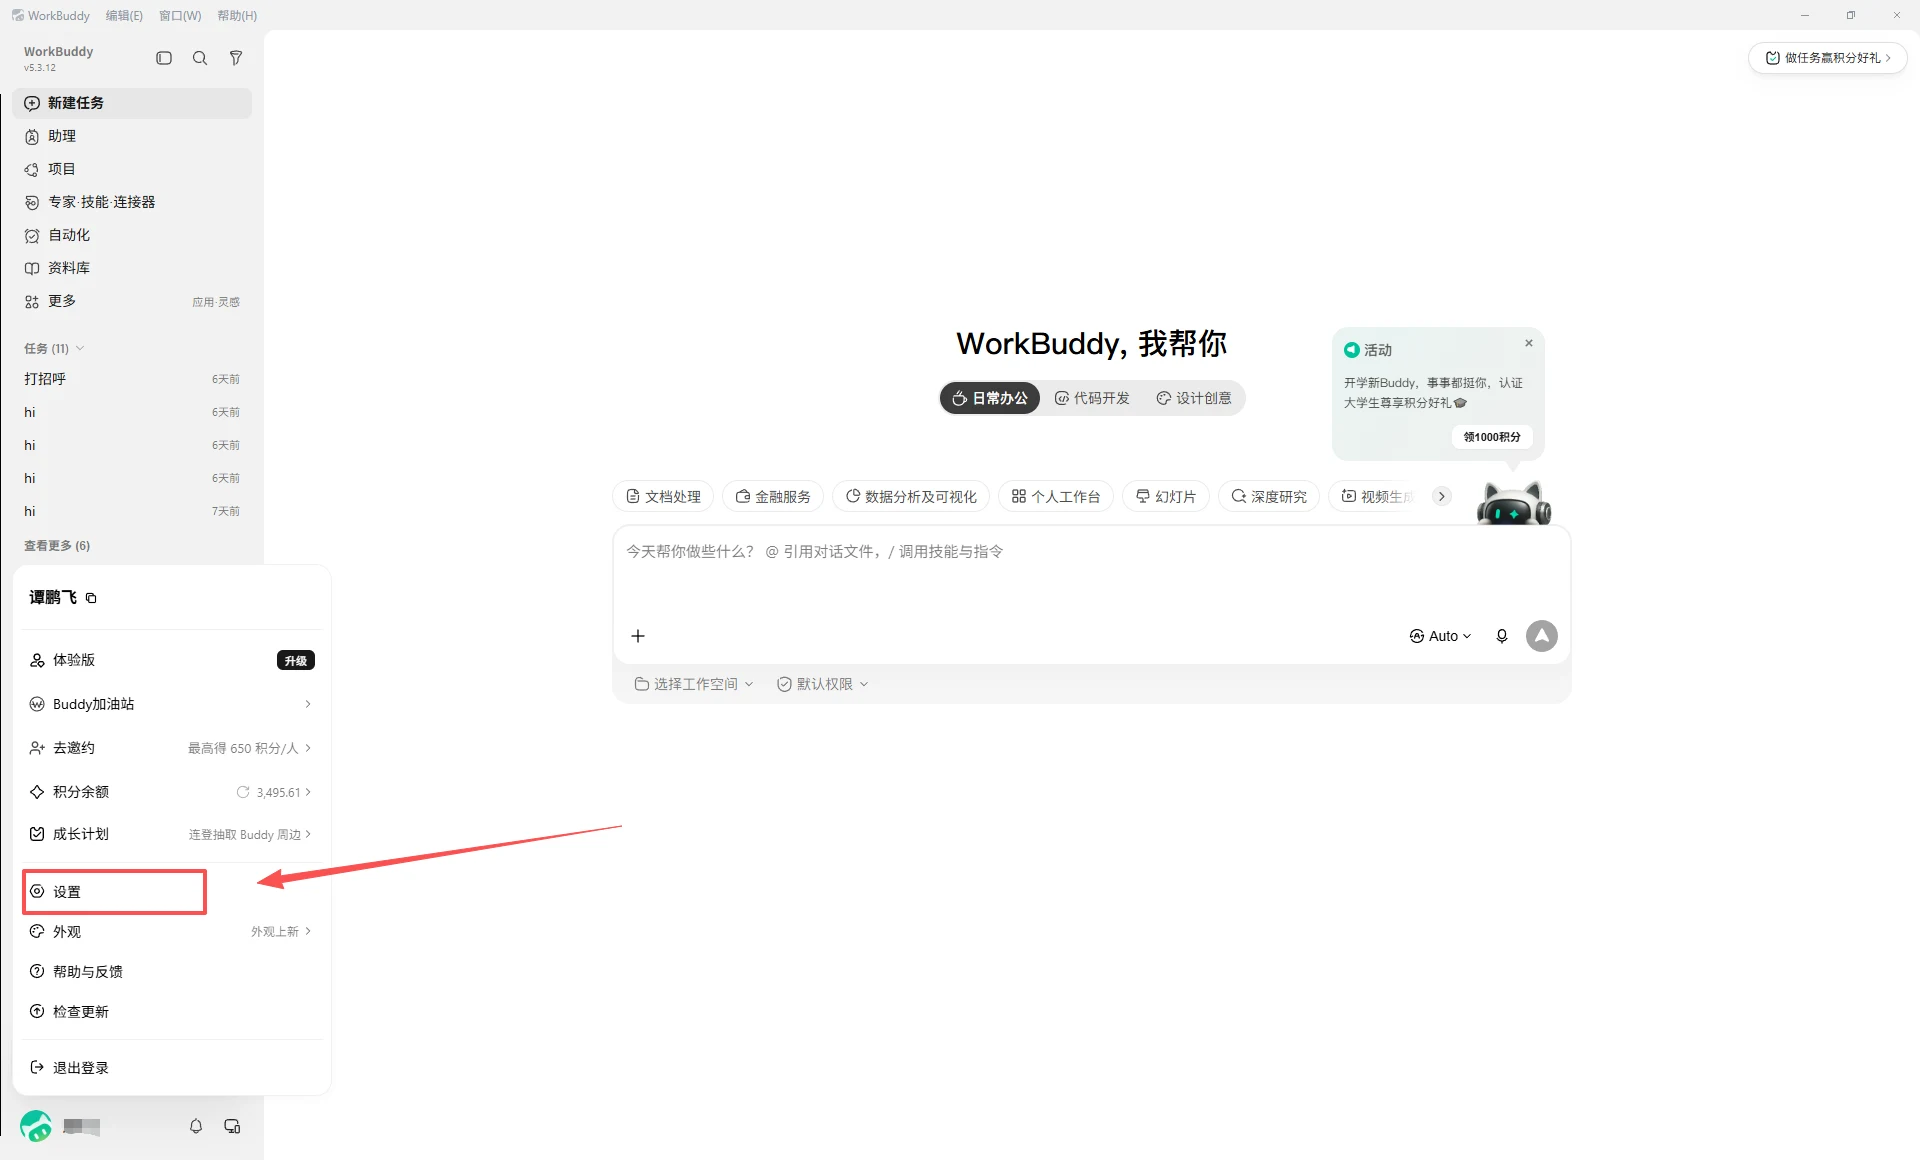Screen dimensions: 1920x1160
Task: Open the notification bell icon
Action: [196, 1126]
